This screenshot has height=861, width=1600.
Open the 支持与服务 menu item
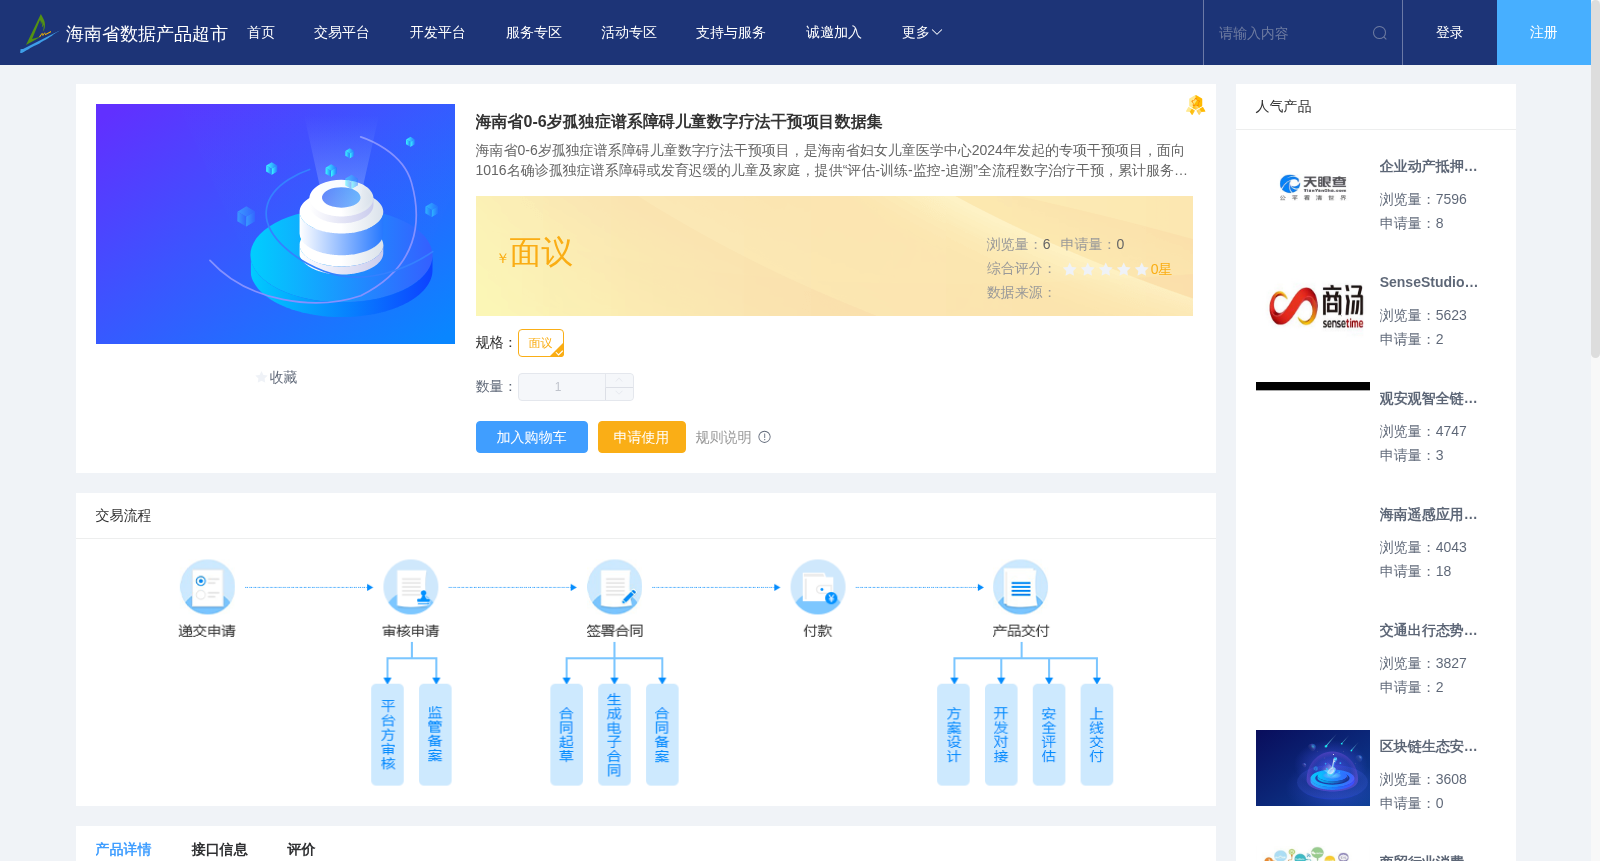click(731, 33)
